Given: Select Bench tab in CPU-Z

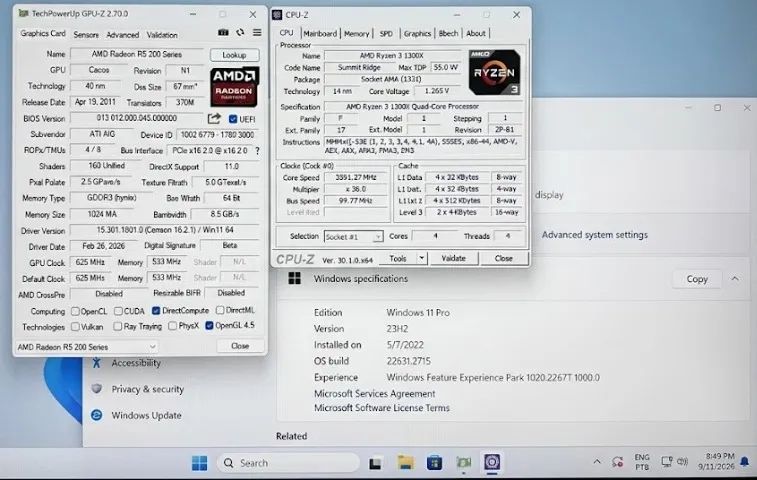Looking at the screenshot, I should [x=448, y=33].
